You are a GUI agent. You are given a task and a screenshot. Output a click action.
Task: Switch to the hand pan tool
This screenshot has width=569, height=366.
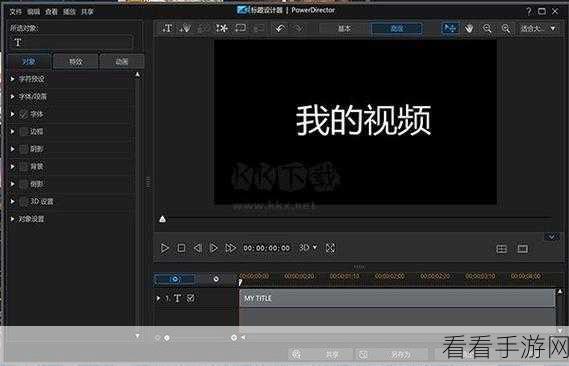click(469, 28)
